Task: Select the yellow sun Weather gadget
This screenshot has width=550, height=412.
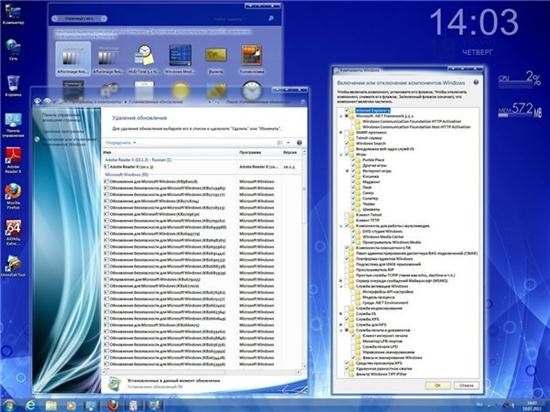Action: tap(180, 90)
